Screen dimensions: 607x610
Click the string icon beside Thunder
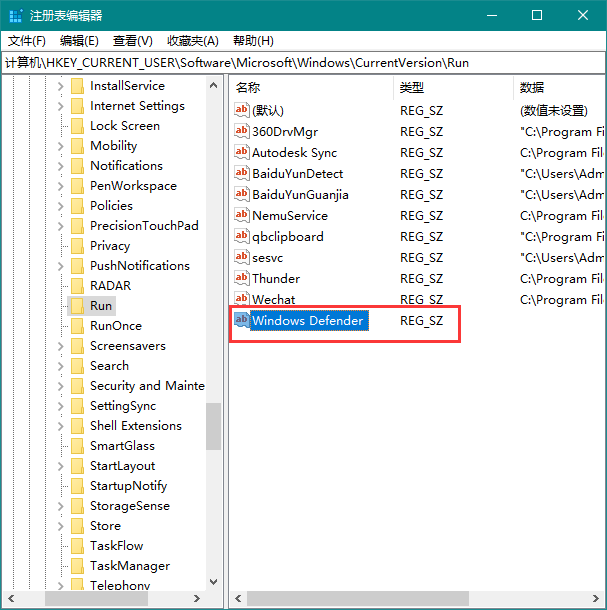click(x=241, y=278)
